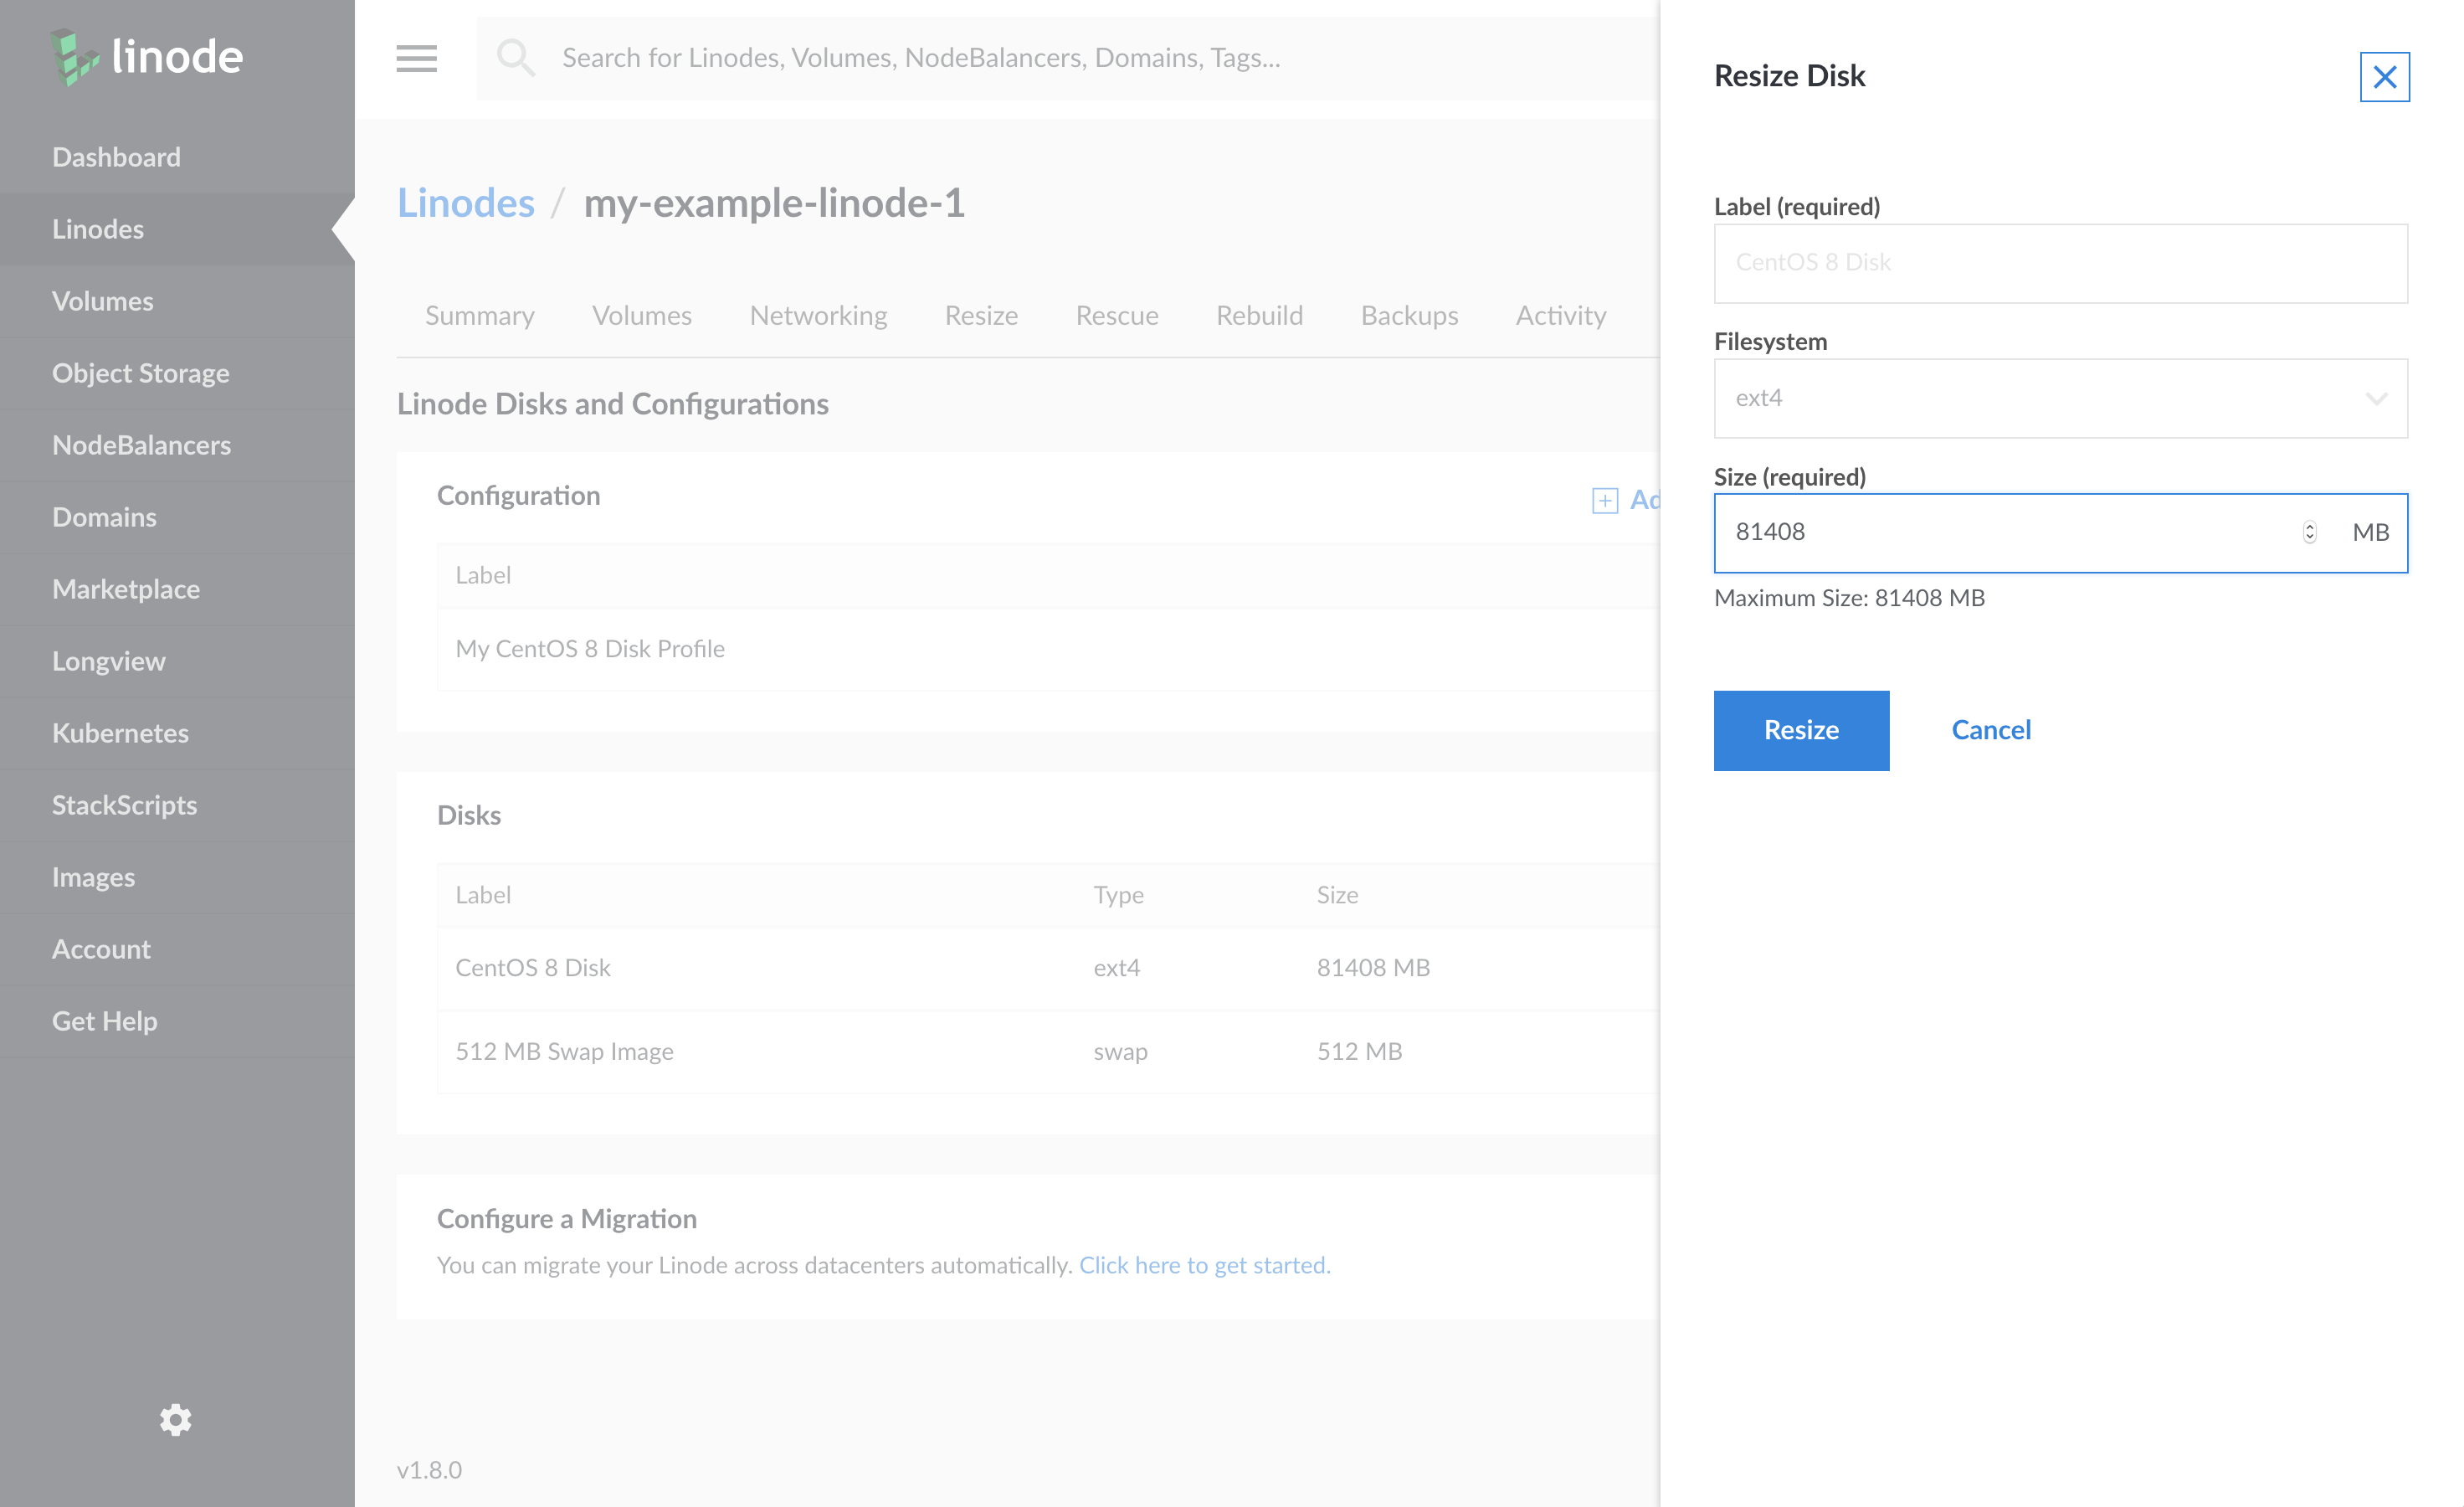This screenshot has height=1507, width=2464.
Task: Go to Linodes breadcrumb link
Action: [466, 203]
